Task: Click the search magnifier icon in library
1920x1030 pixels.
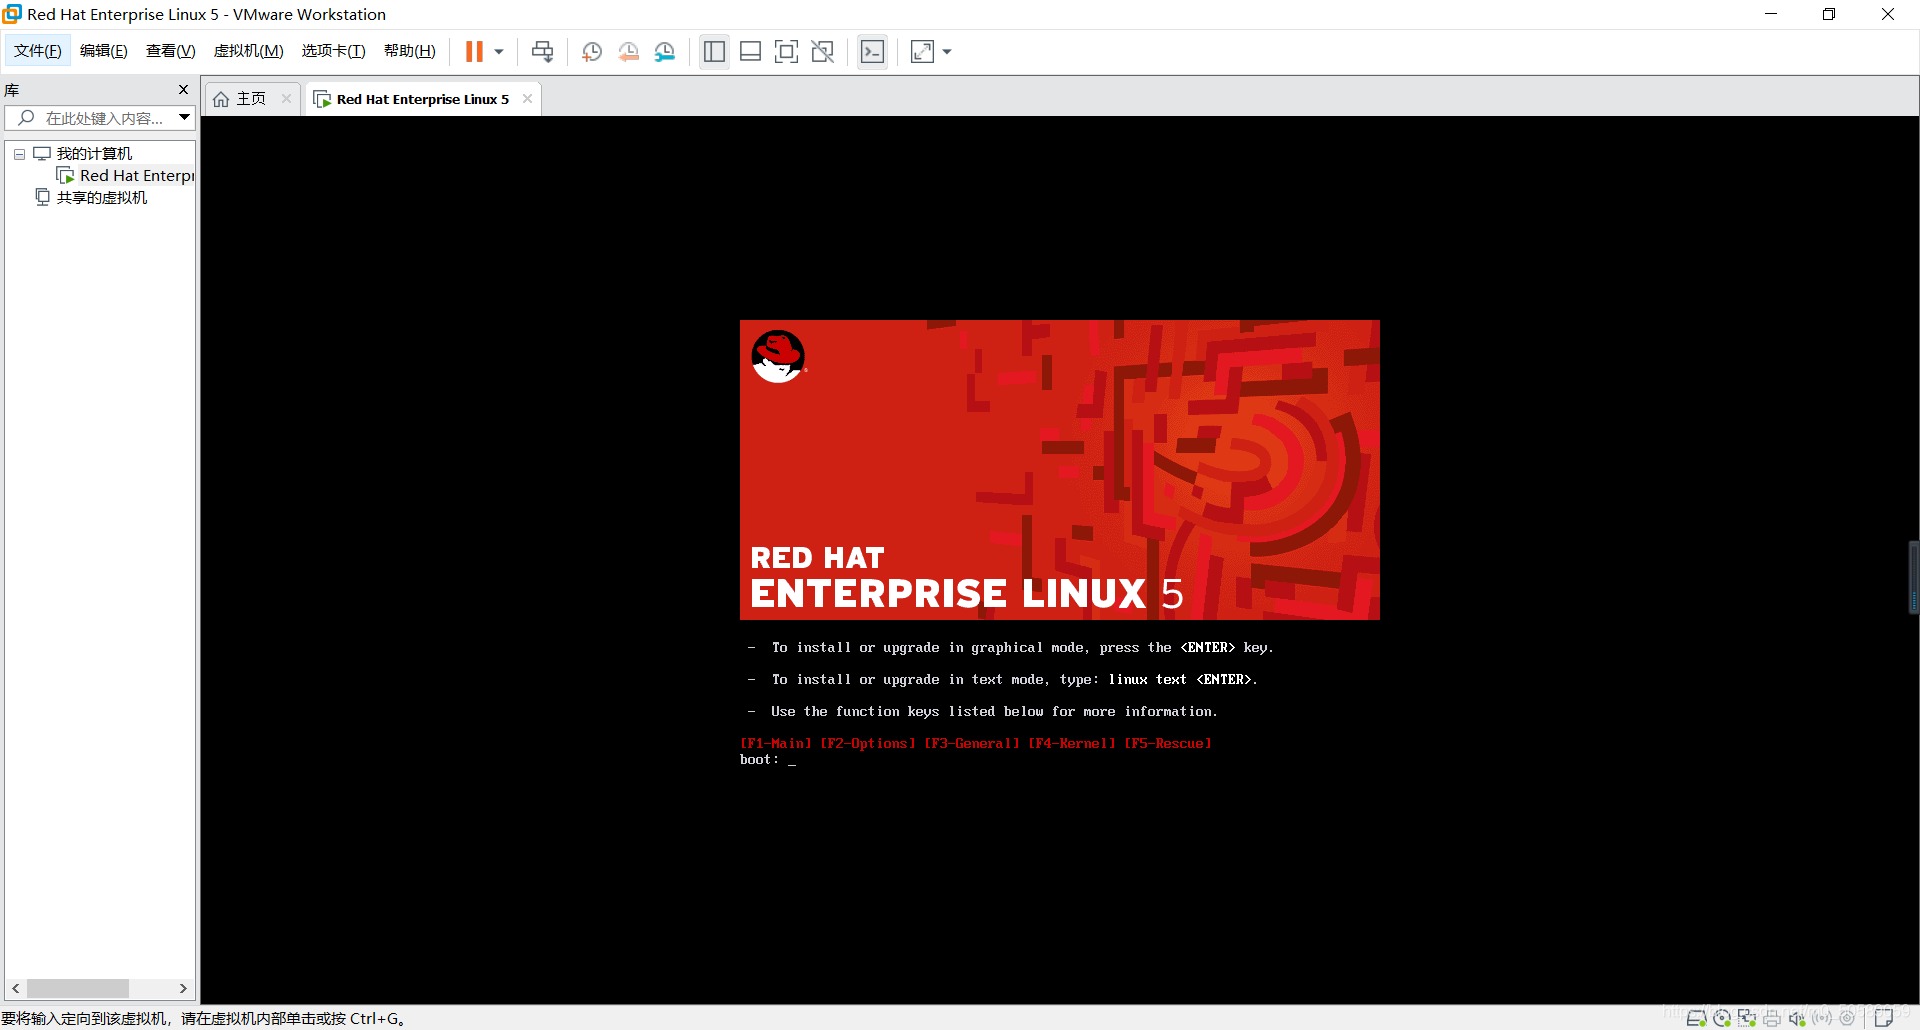Action: [x=26, y=118]
